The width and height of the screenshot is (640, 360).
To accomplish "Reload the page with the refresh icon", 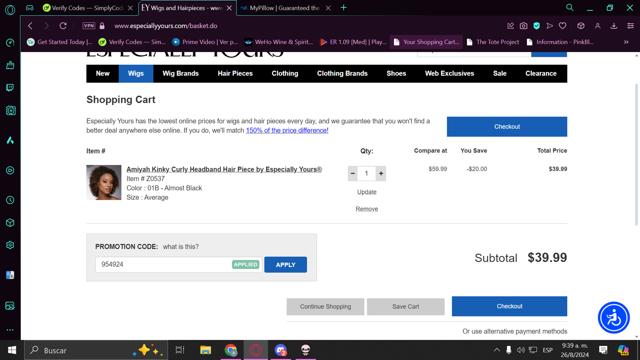I will [x=63, y=26].
